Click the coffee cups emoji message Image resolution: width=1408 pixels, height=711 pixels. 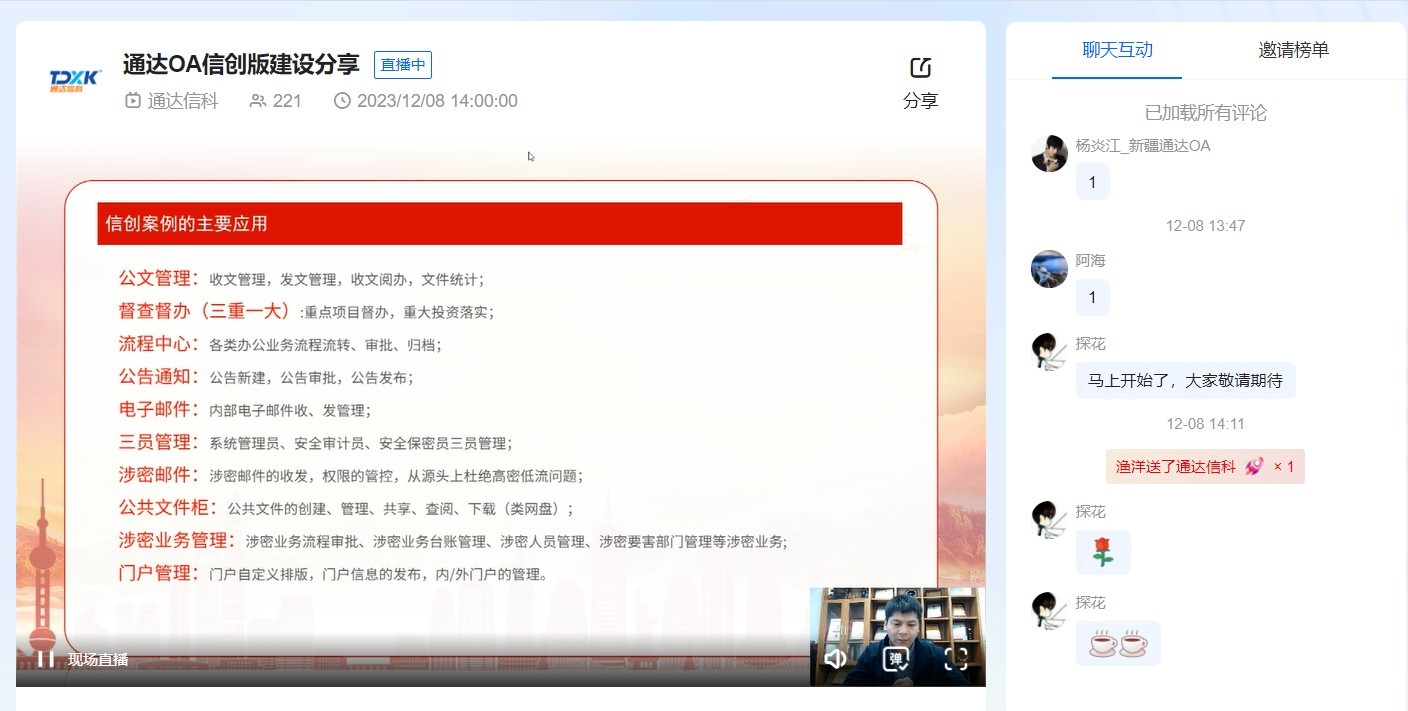coord(1118,643)
